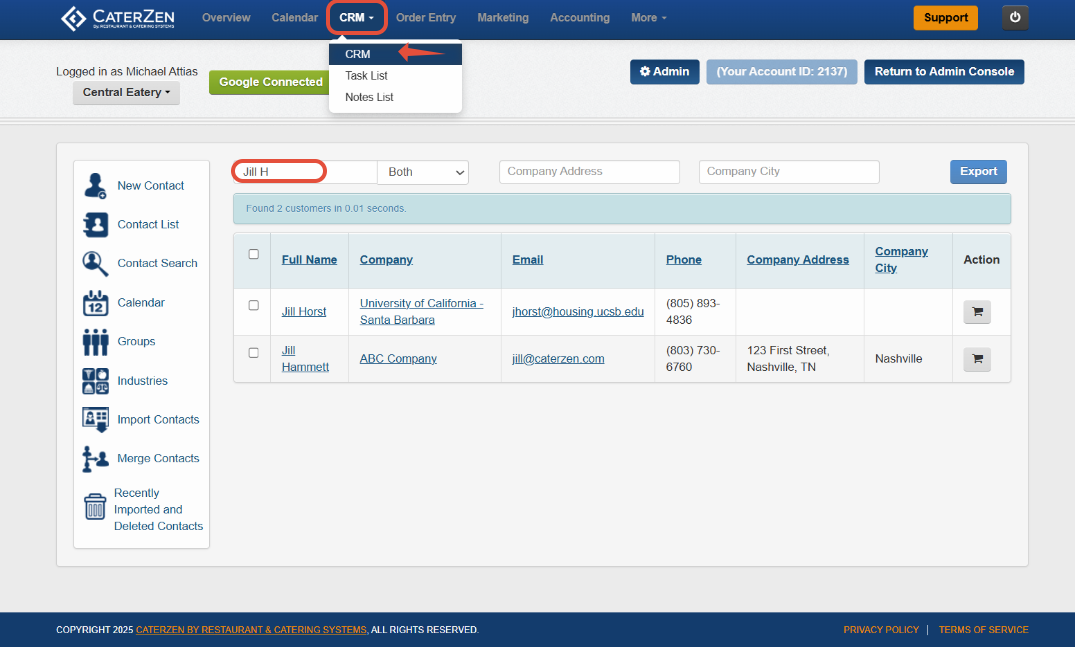Open the Overview tab

click(226, 18)
